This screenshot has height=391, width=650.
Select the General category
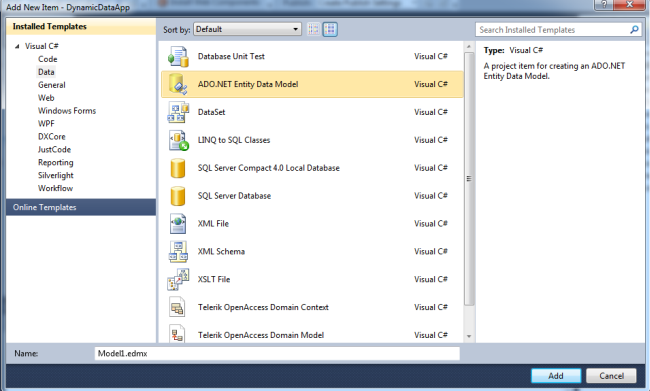[x=52, y=85]
